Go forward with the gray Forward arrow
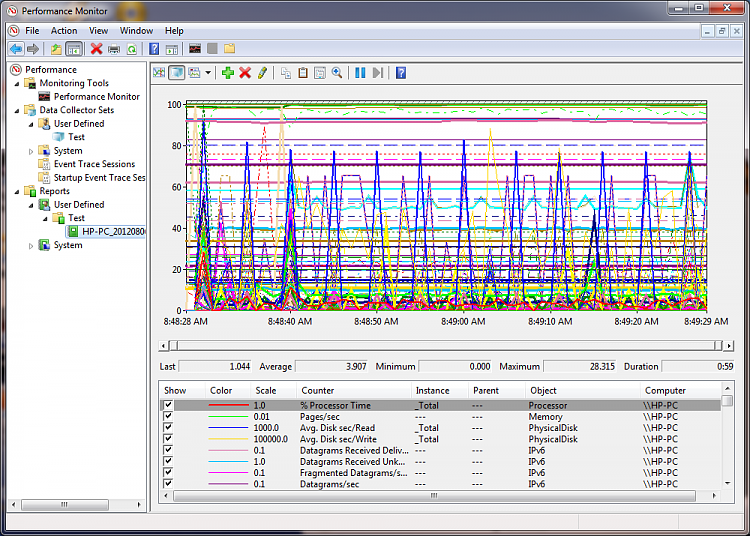 pyautogui.click(x=33, y=49)
